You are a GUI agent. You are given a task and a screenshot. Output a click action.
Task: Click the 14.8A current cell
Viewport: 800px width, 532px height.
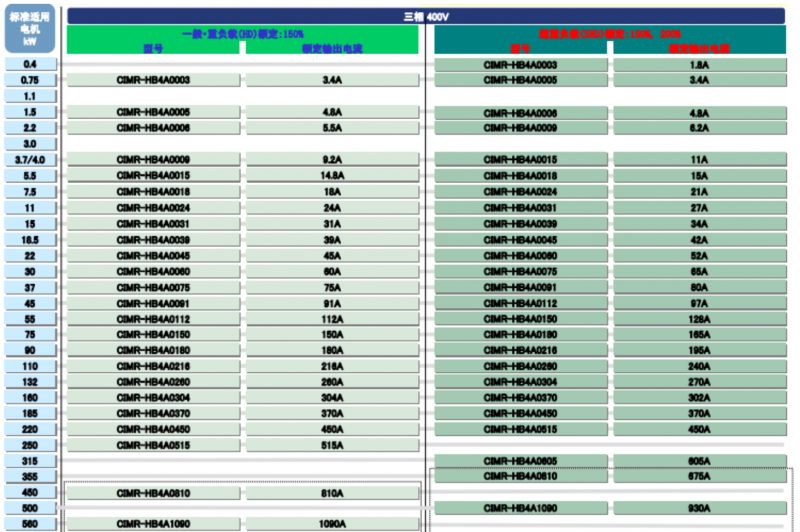[x=332, y=175]
